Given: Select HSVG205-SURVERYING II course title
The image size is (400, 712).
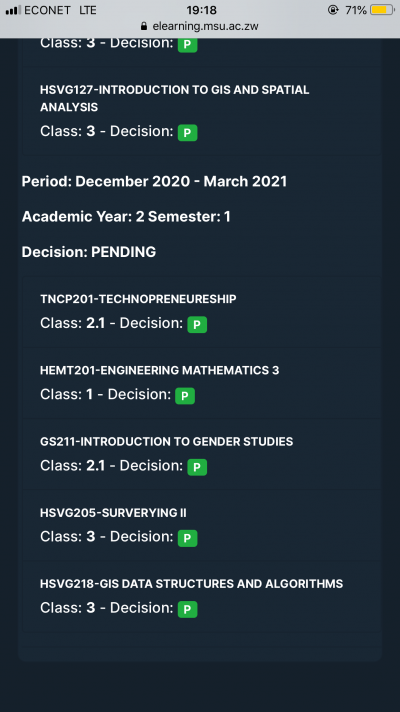Looking at the screenshot, I should pos(113,513).
